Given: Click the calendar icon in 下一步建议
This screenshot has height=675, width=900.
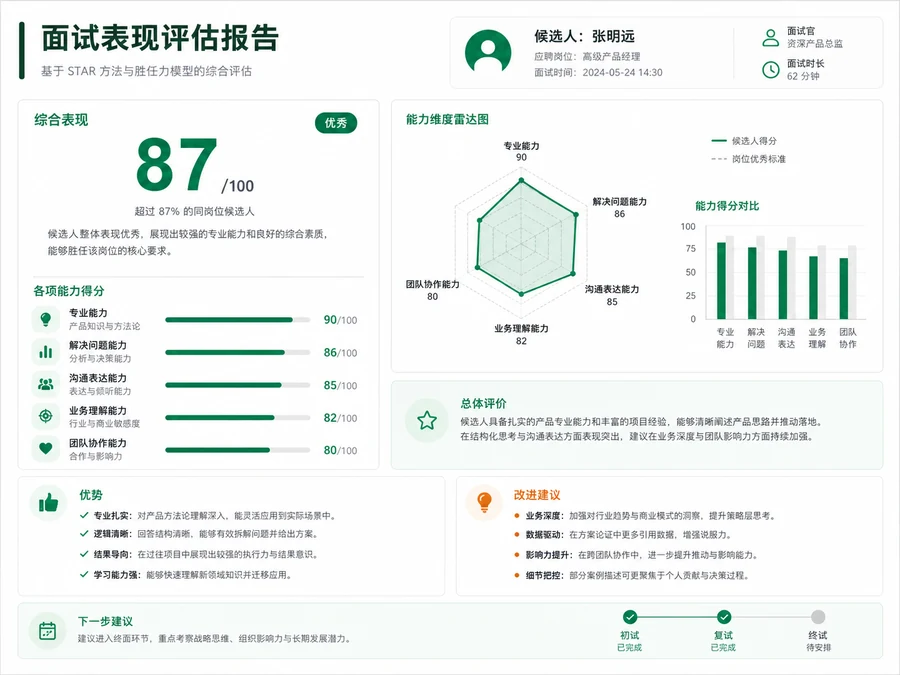Looking at the screenshot, I should [47, 631].
